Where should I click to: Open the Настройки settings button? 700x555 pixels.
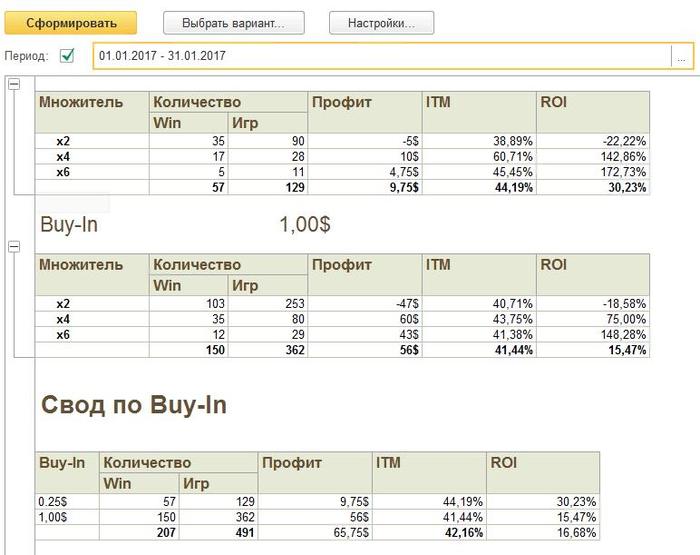click(381, 23)
